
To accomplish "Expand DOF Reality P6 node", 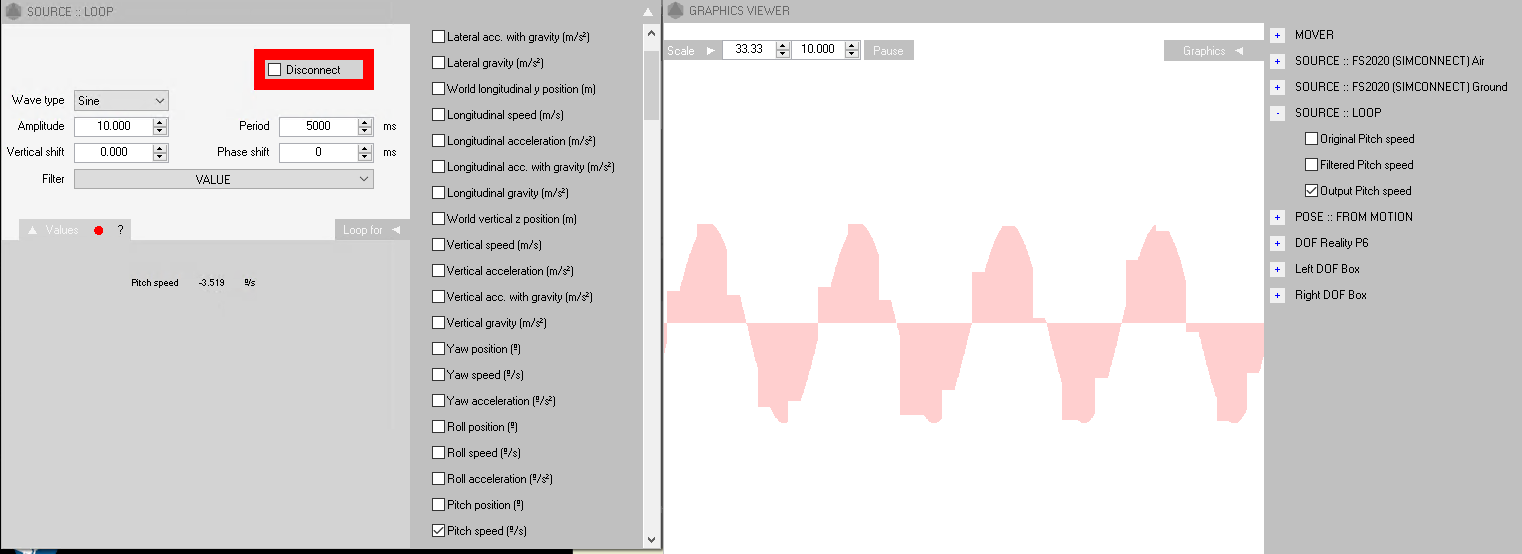I will 1278,243.
